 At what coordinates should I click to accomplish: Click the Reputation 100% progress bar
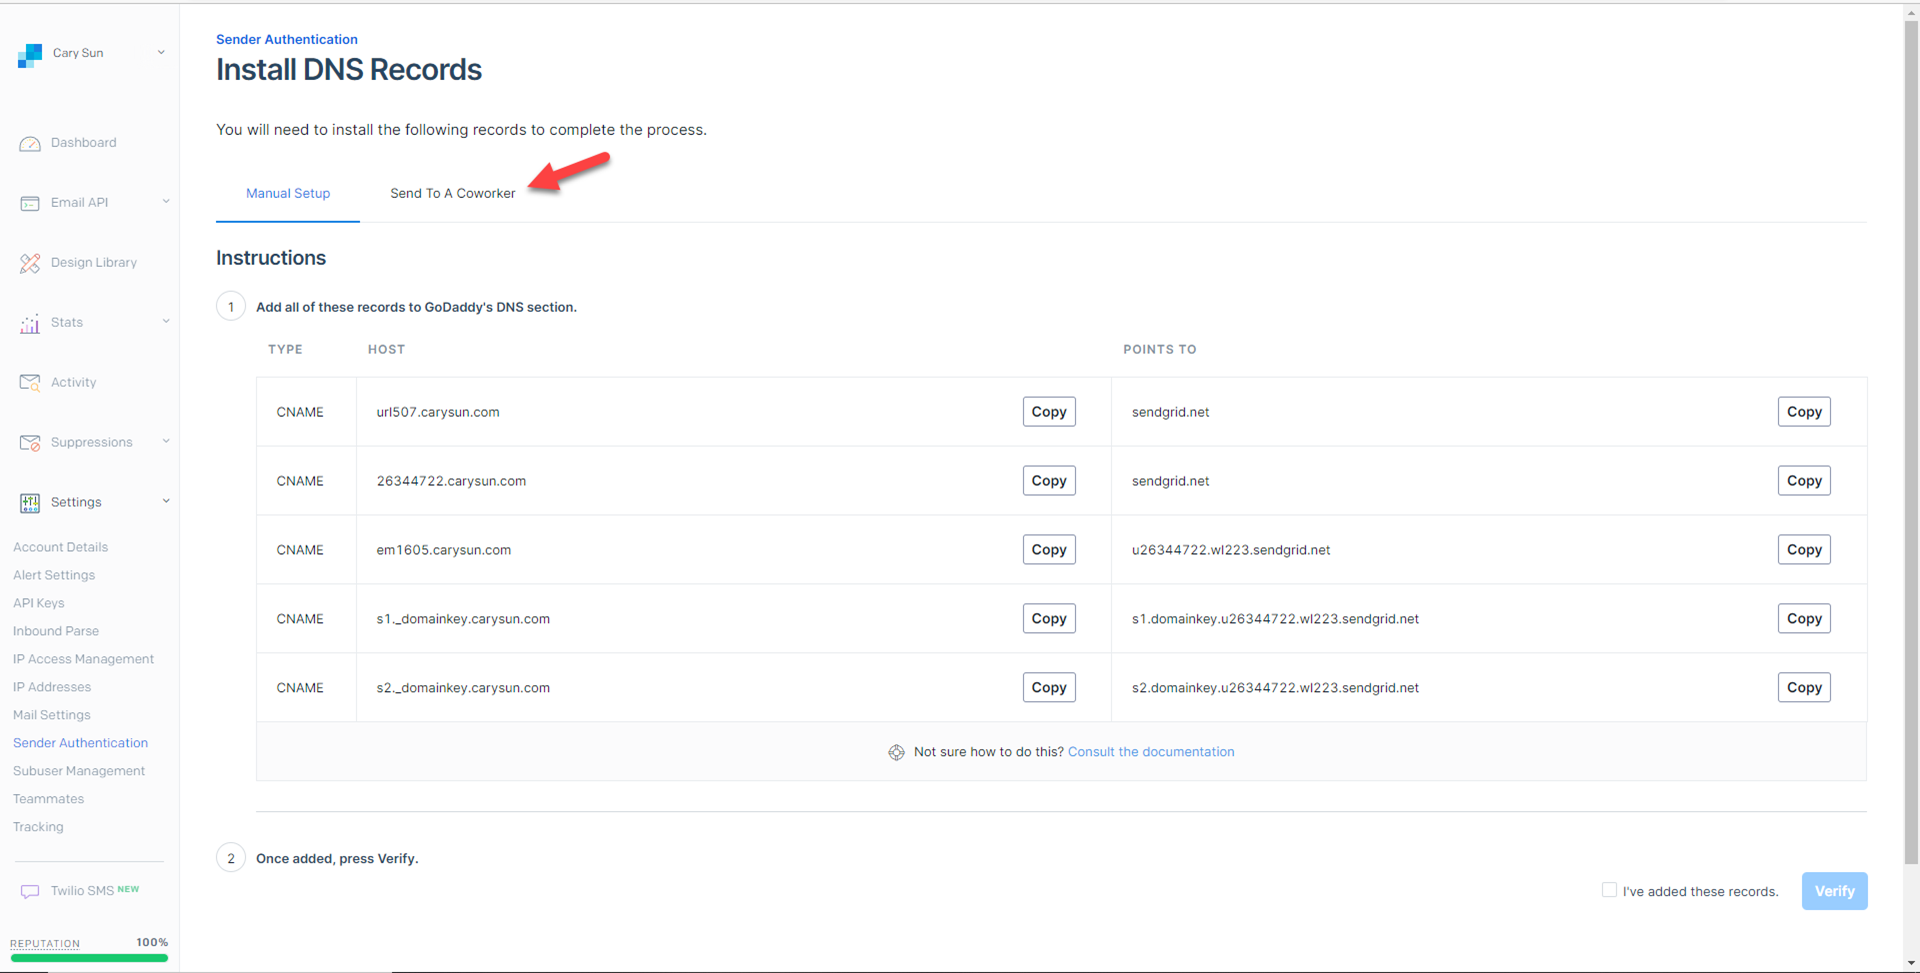tap(89, 958)
